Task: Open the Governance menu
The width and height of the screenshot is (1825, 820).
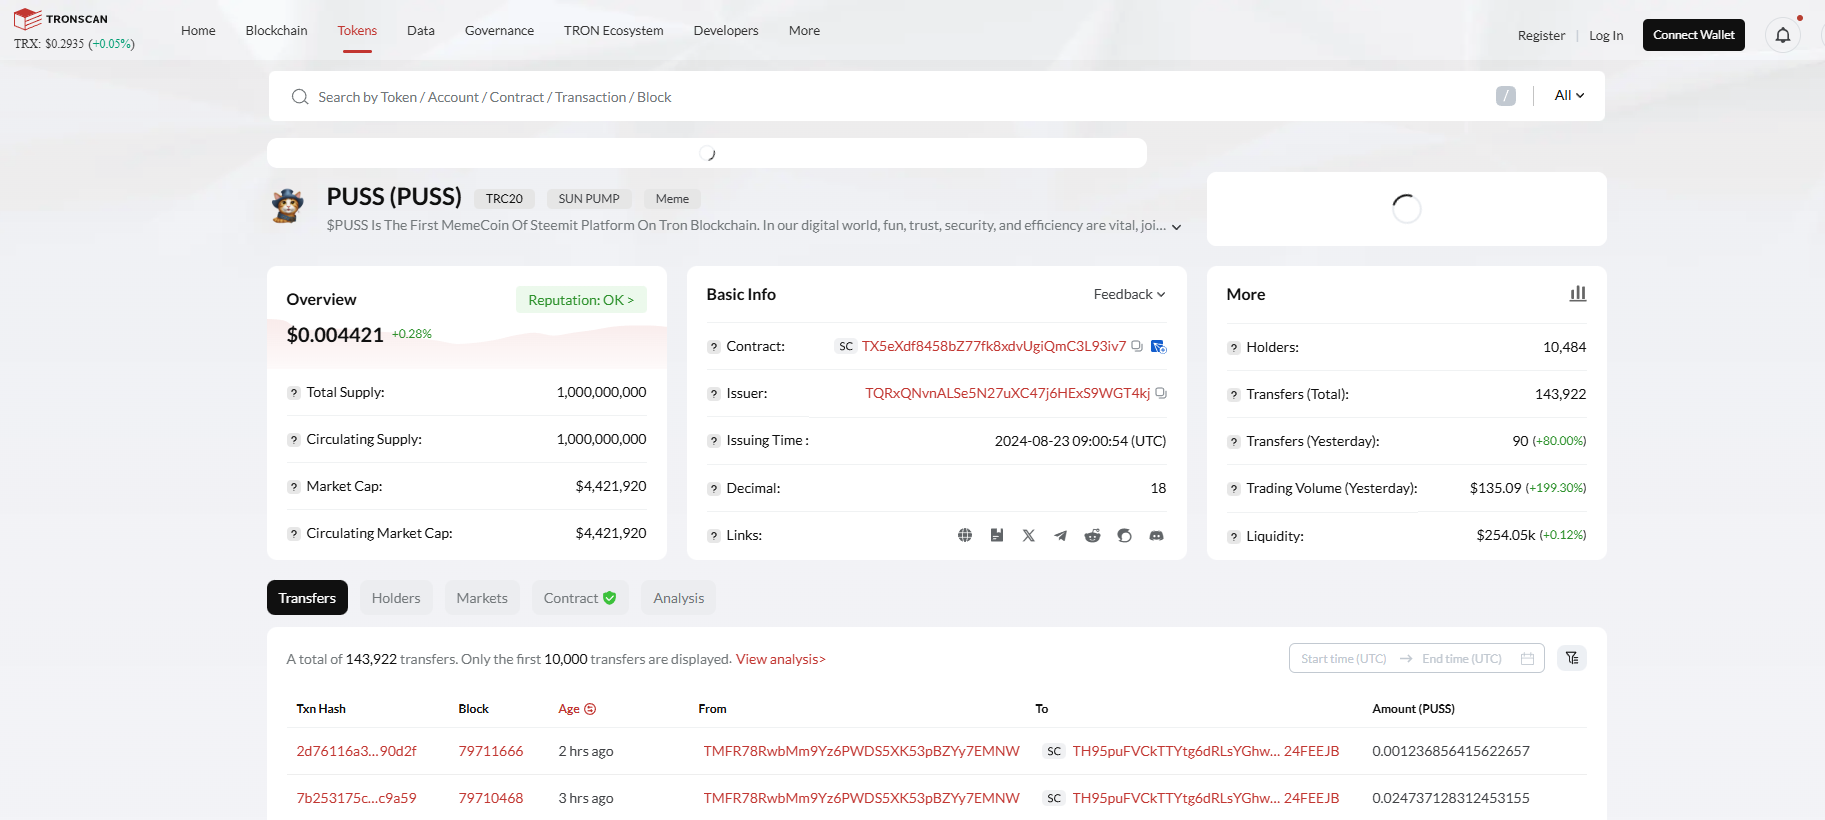Action: [x=499, y=31]
